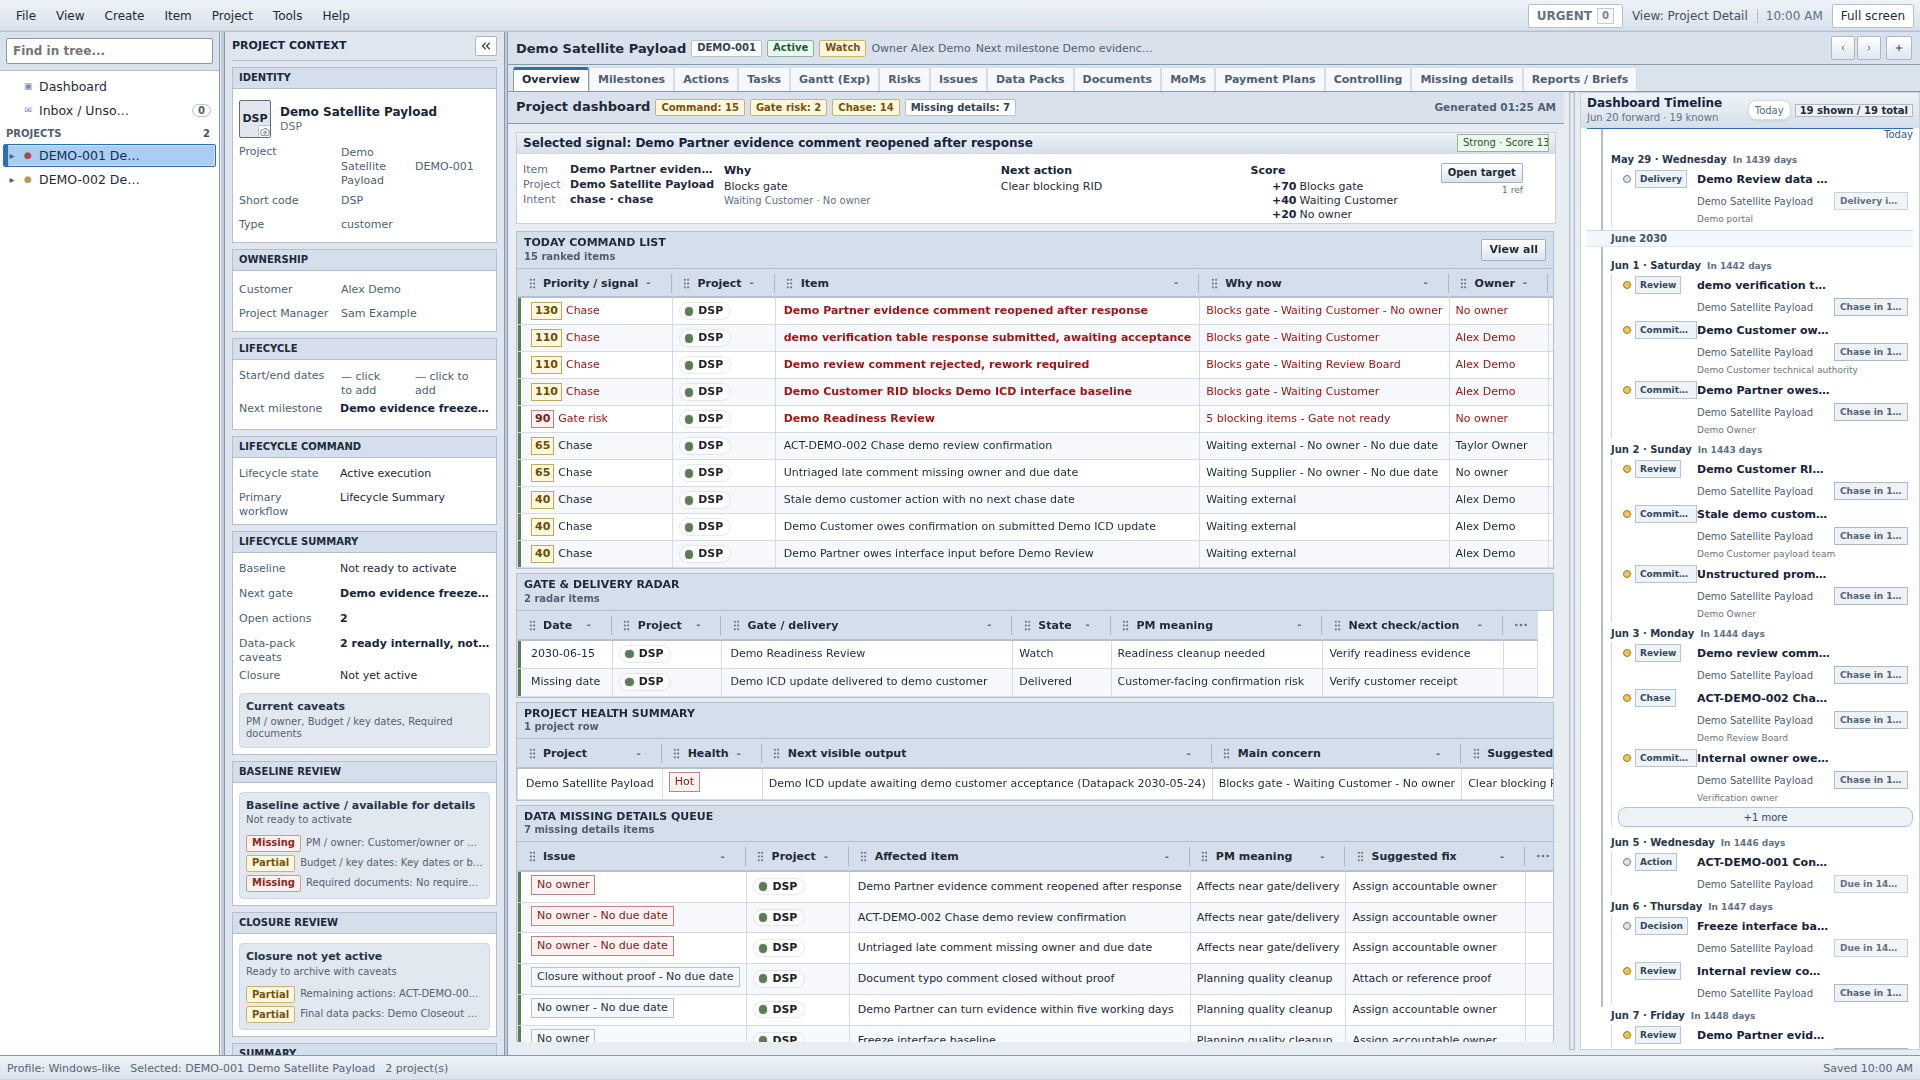Screen dimensions: 1920x1080
Task: Switch to the Gantt (Exp) tab
Action: (834, 80)
